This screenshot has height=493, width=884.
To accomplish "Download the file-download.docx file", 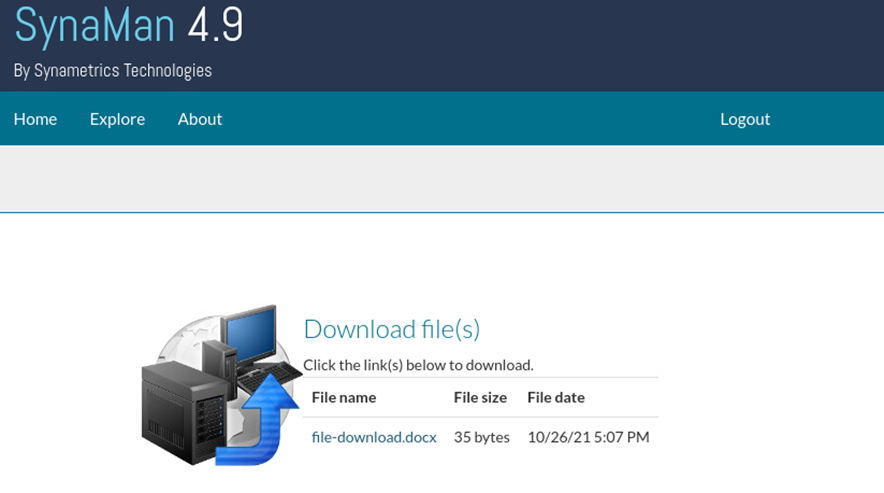I will (x=374, y=437).
